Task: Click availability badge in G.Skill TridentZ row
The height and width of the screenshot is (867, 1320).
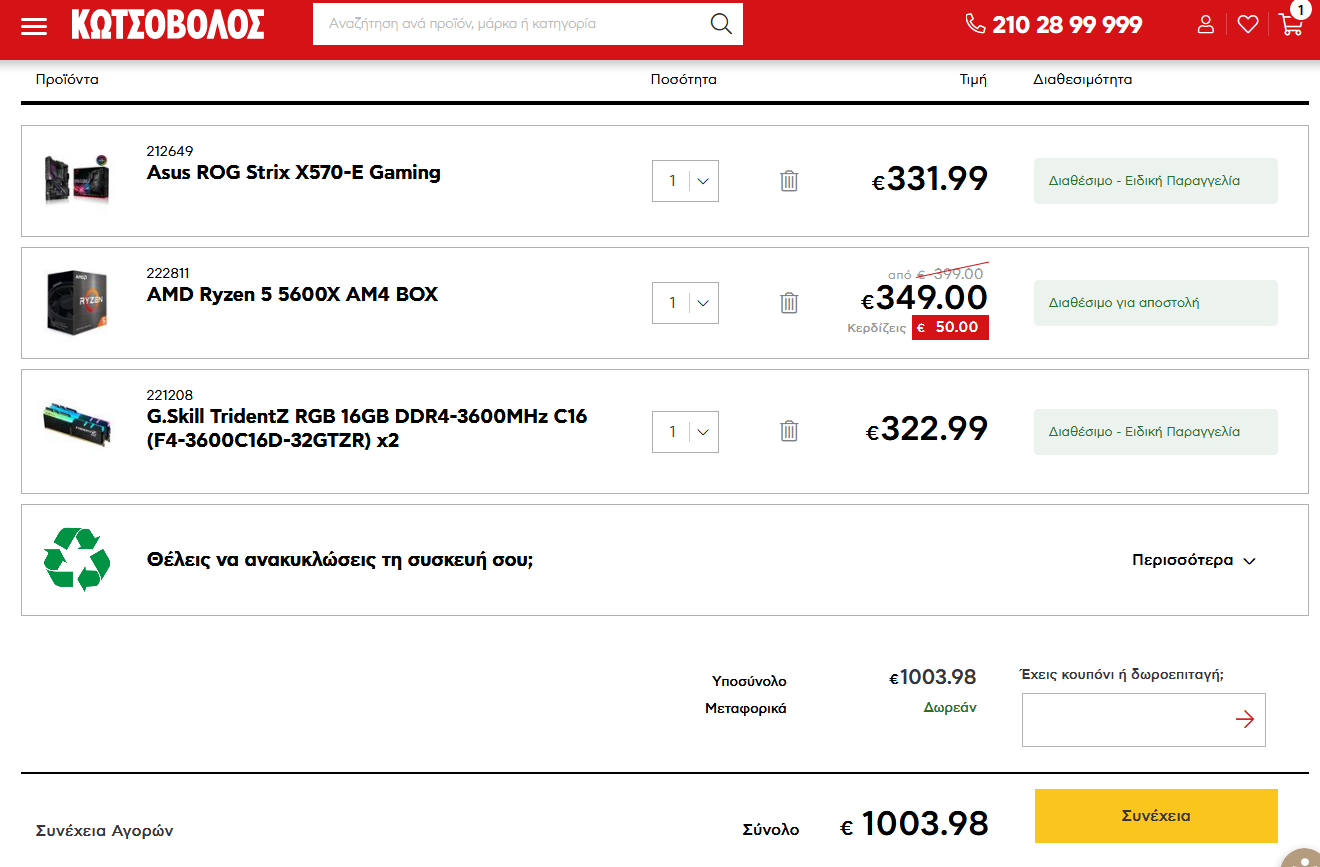Action: [x=1156, y=432]
